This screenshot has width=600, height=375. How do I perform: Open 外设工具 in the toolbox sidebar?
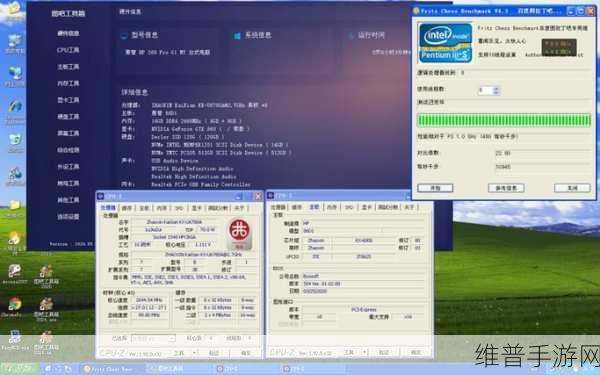pyautogui.click(x=68, y=166)
